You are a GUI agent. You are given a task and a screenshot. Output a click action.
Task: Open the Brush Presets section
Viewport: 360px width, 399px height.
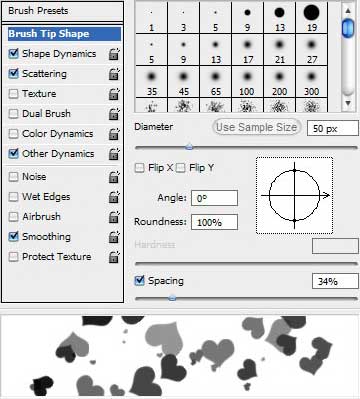pyautogui.click(x=62, y=11)
